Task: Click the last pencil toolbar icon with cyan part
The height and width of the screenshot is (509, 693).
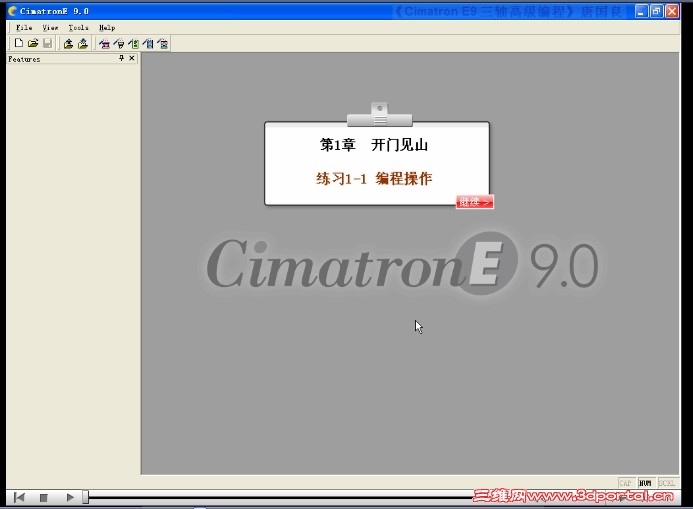Action: click(x=163, y=44)
